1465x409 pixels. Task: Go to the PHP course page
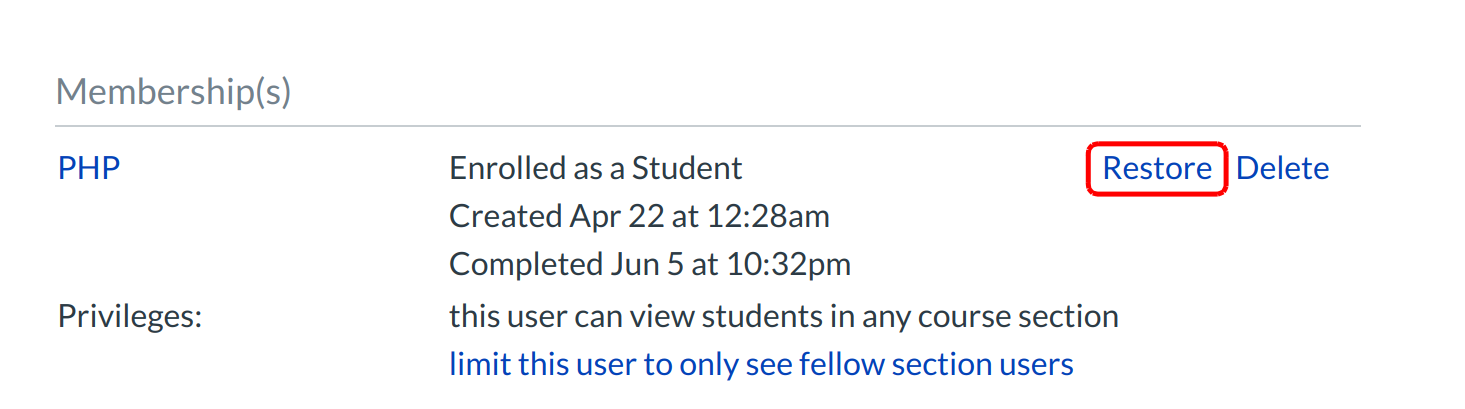pyautogui.click(x=89, y=168)
